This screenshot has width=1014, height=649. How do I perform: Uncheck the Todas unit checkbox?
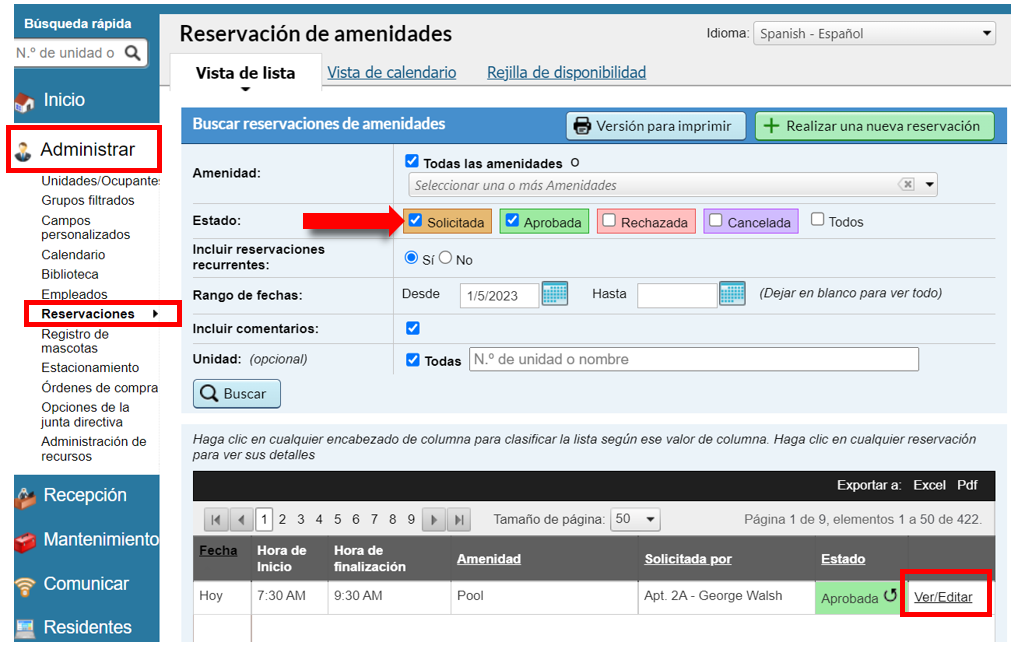413,359
